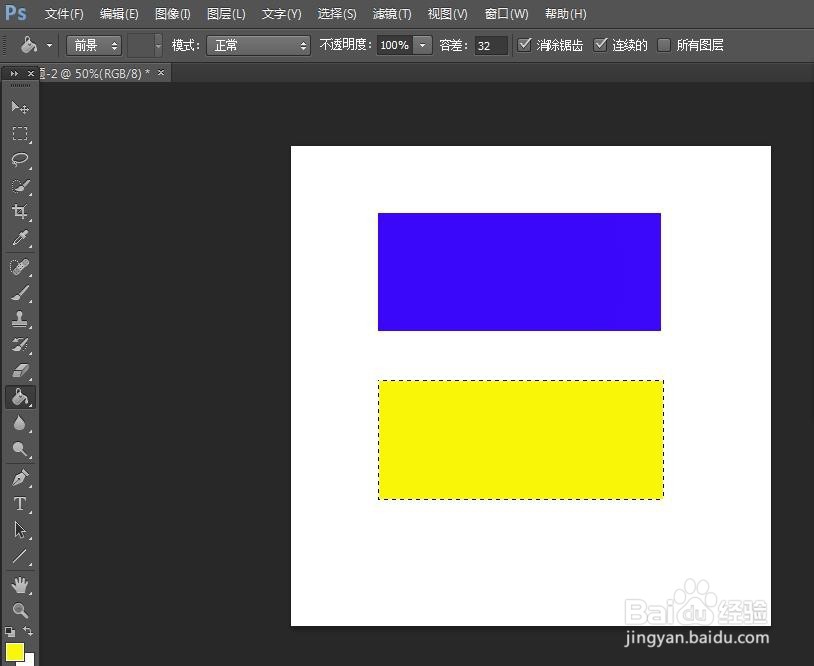Close the toolbox panel
The image size is (814, 666).
point(31,74)
